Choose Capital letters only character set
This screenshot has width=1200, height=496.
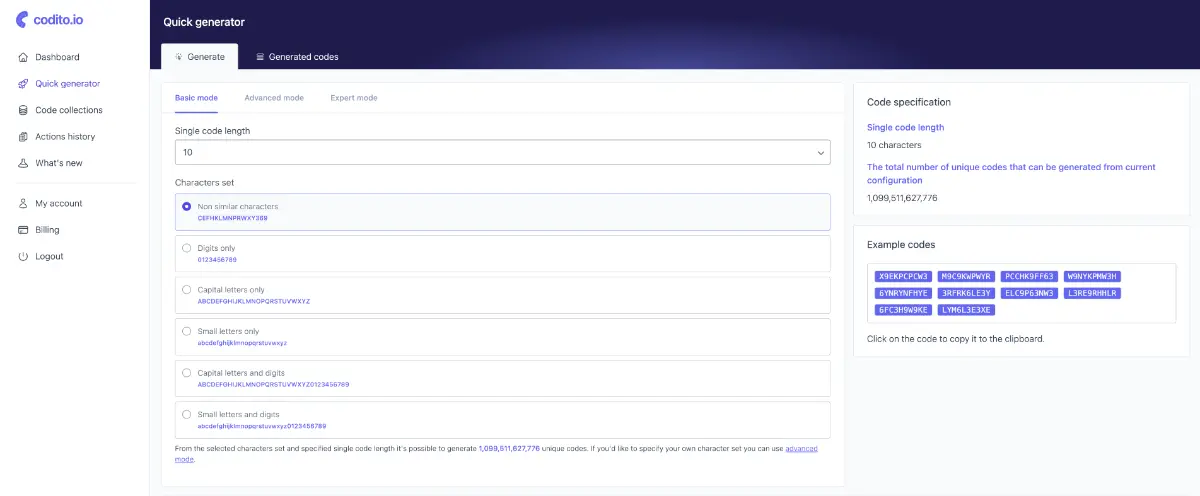point(187,289)
